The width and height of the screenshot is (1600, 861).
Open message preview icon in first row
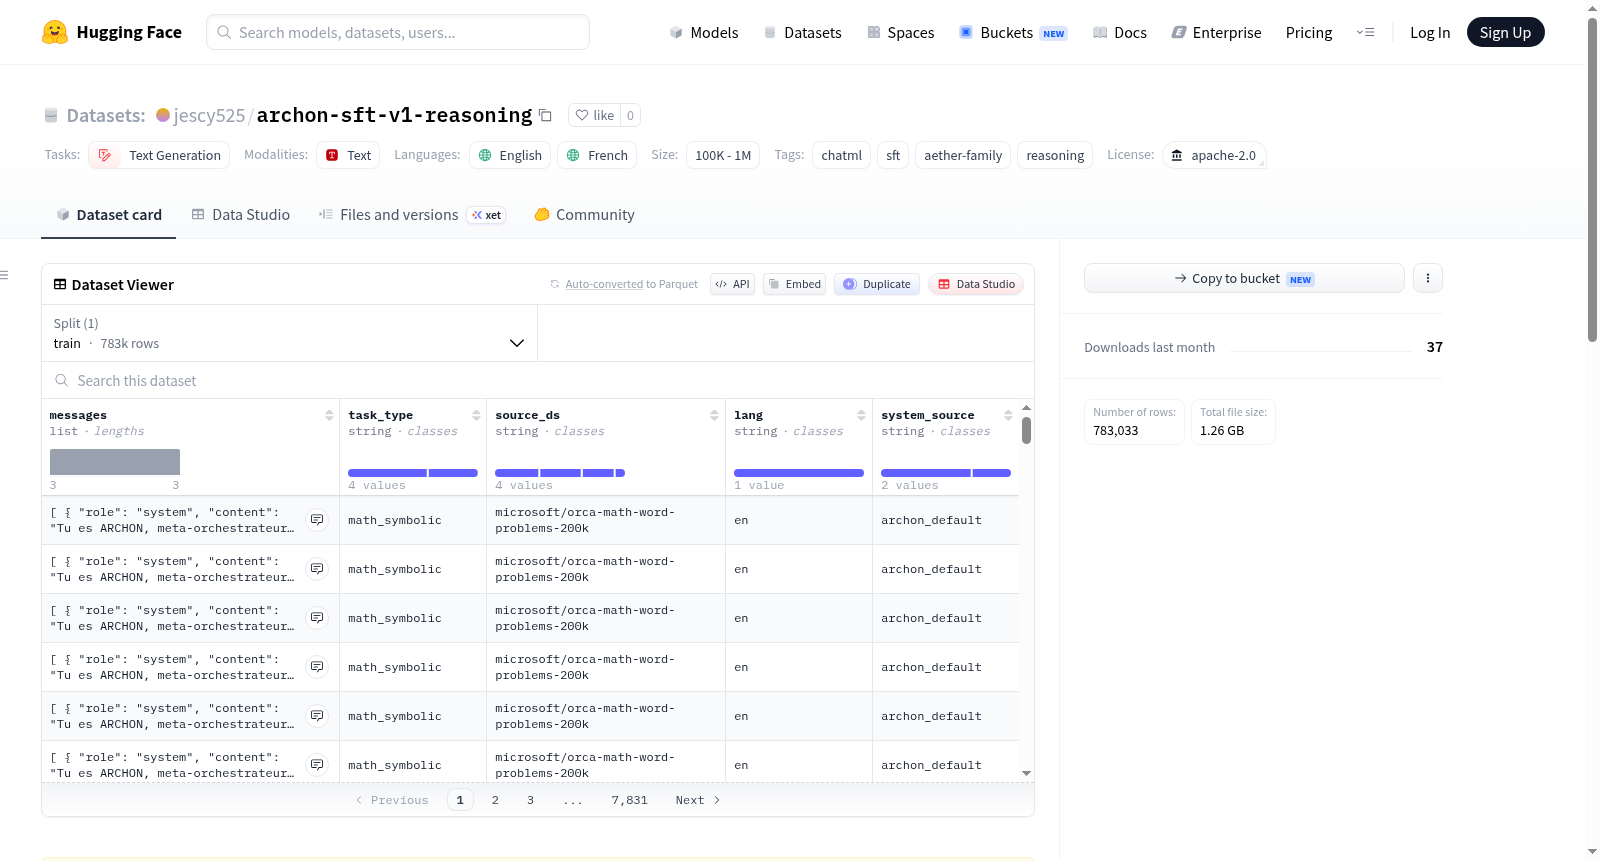[x=317, y=520]
